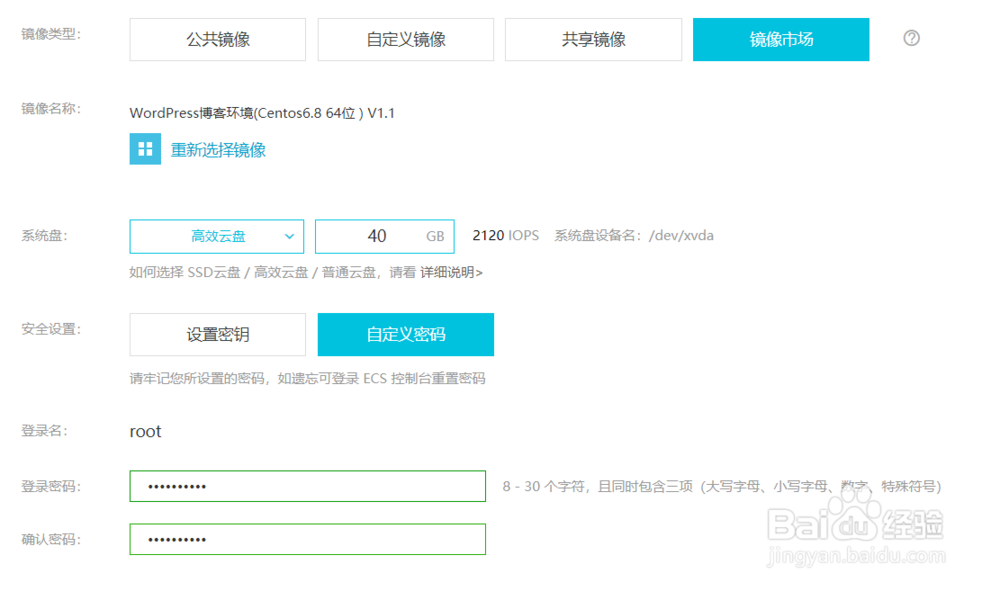
Task: Choose the 设置密钥 security option
Action: click(217, 335)
